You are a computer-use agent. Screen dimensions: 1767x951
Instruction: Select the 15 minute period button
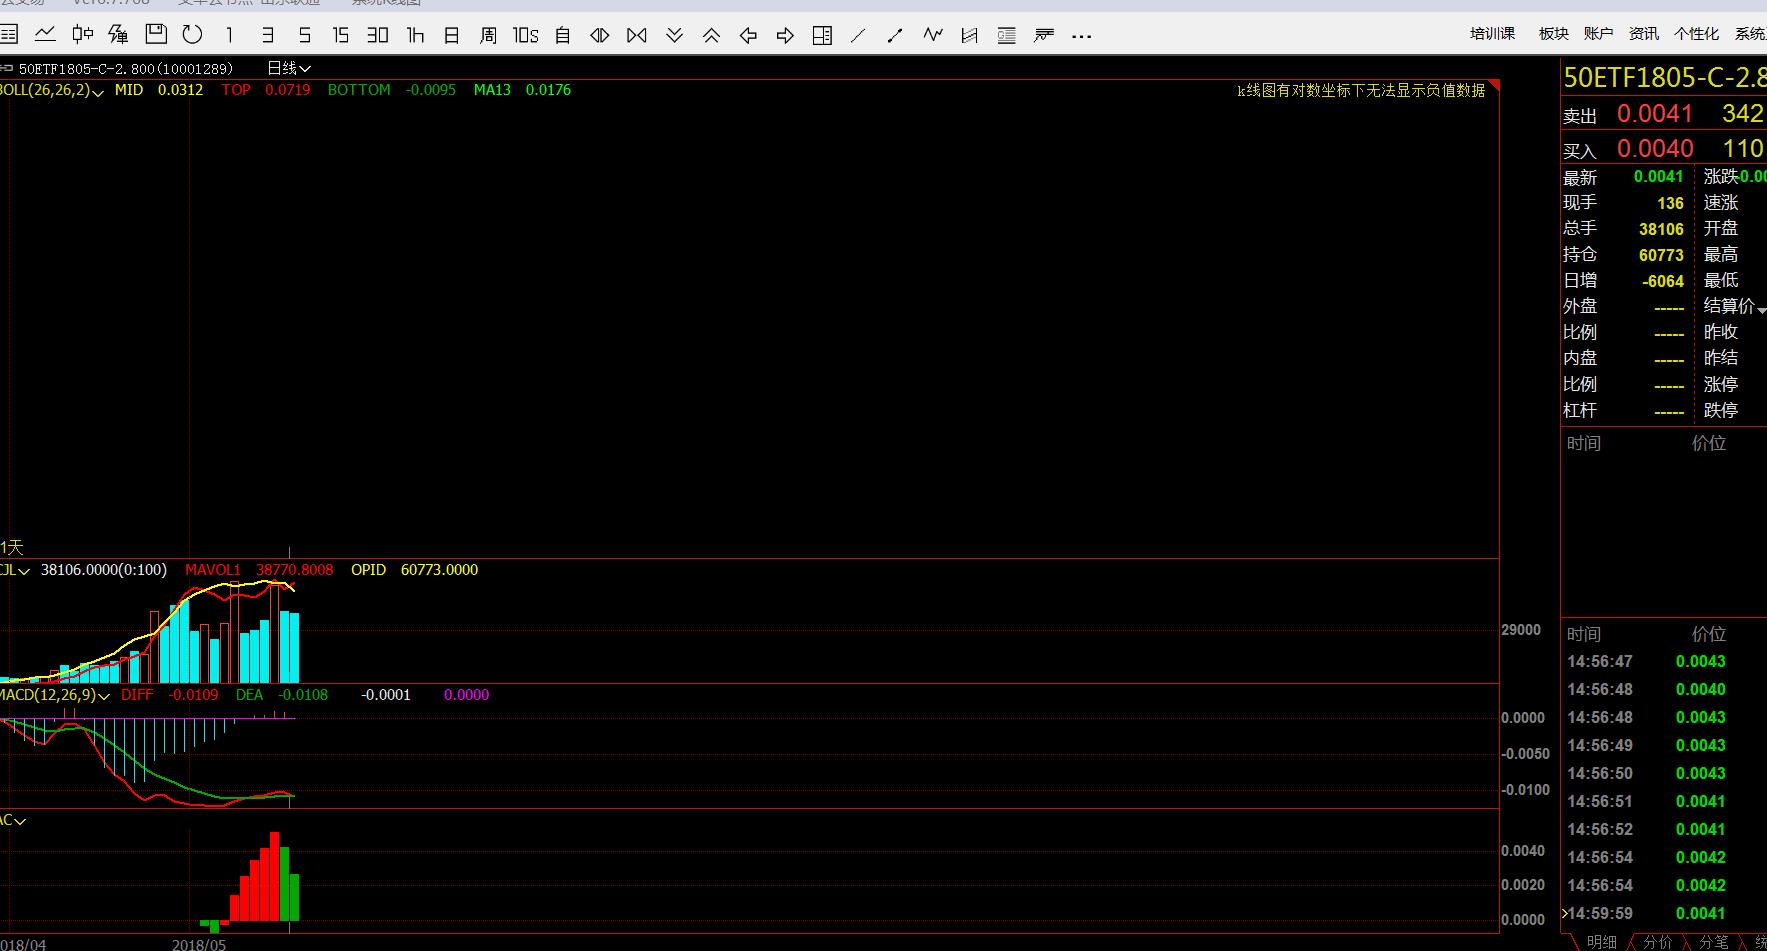341,36
